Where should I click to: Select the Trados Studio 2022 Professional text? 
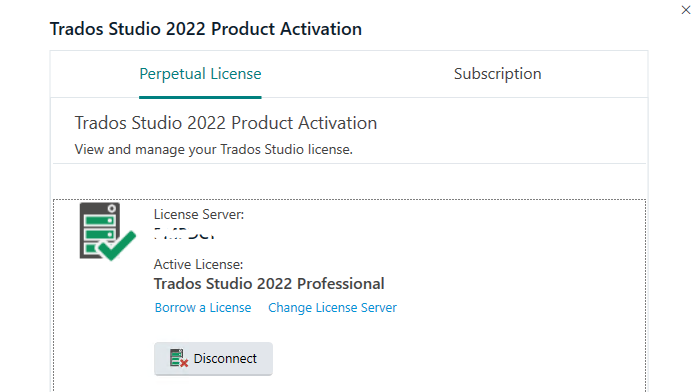[269, 284]
